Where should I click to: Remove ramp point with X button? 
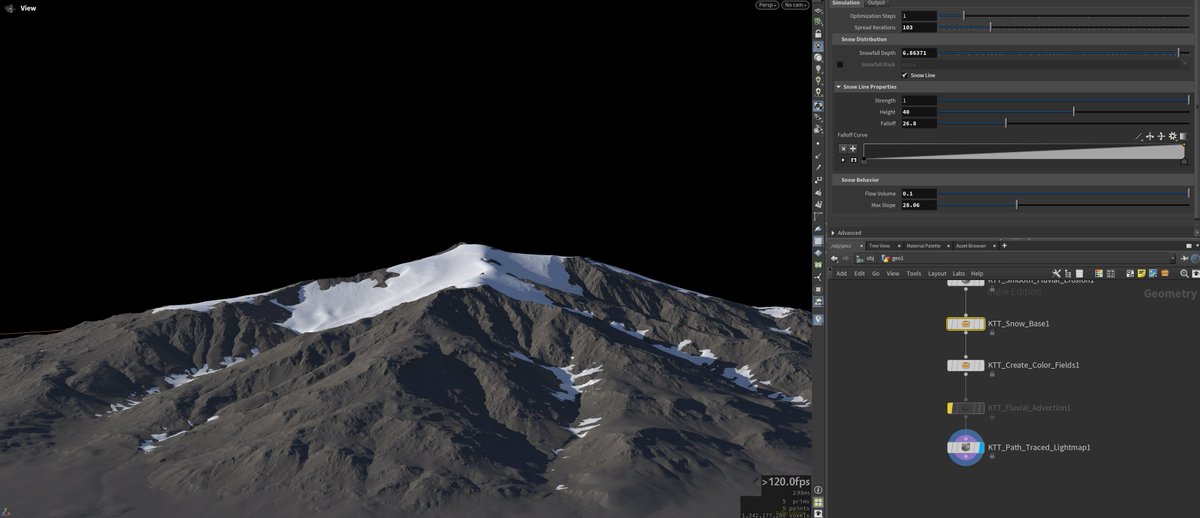[843, 149]
